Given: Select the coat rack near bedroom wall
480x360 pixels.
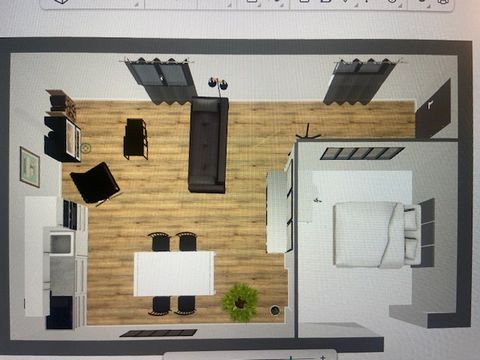Looking at the screenshot, I should 308,131.
